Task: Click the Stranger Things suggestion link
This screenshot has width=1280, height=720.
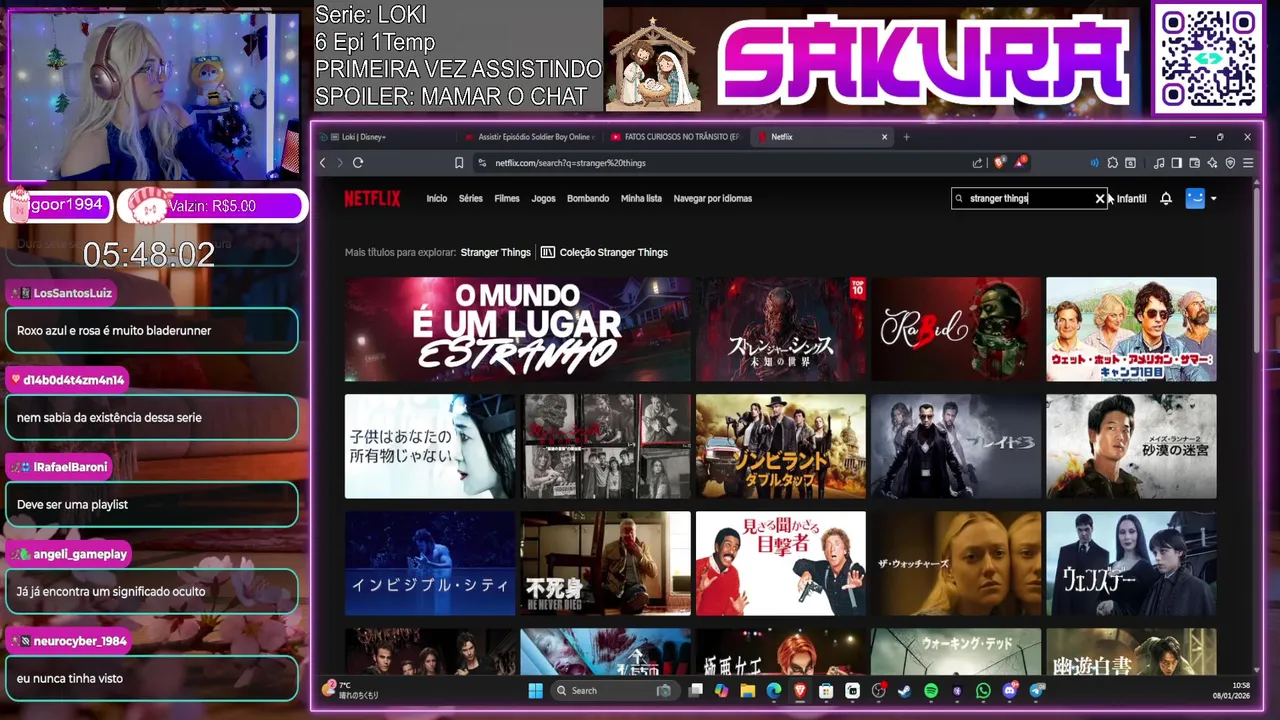Action: (496, 252)
